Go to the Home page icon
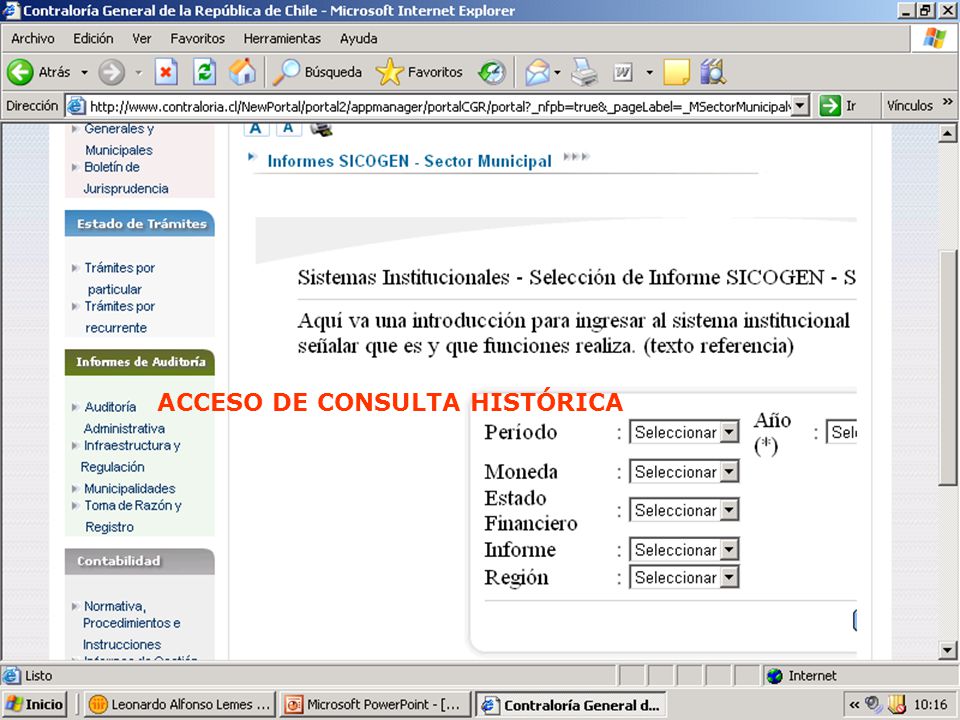Viewport: 960px width, 720px height. 242,72
